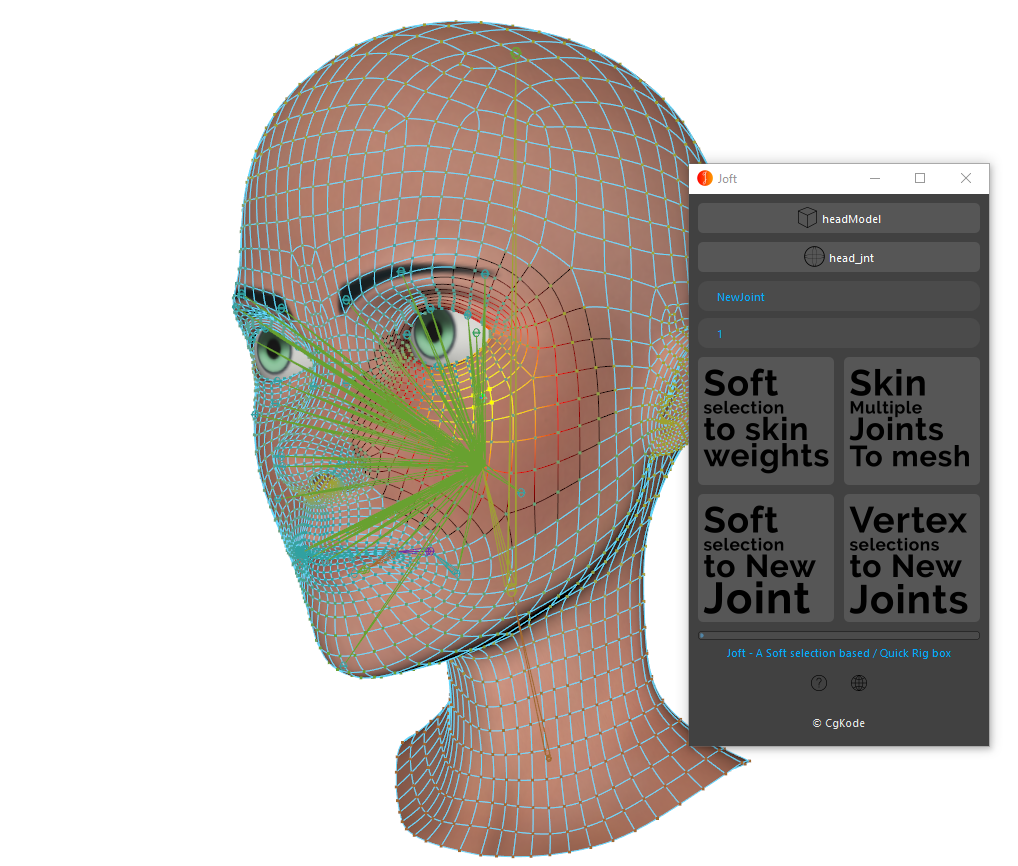Click the headModel mesh button
This screenshot has height=866, width=1018.
(838, 219)
